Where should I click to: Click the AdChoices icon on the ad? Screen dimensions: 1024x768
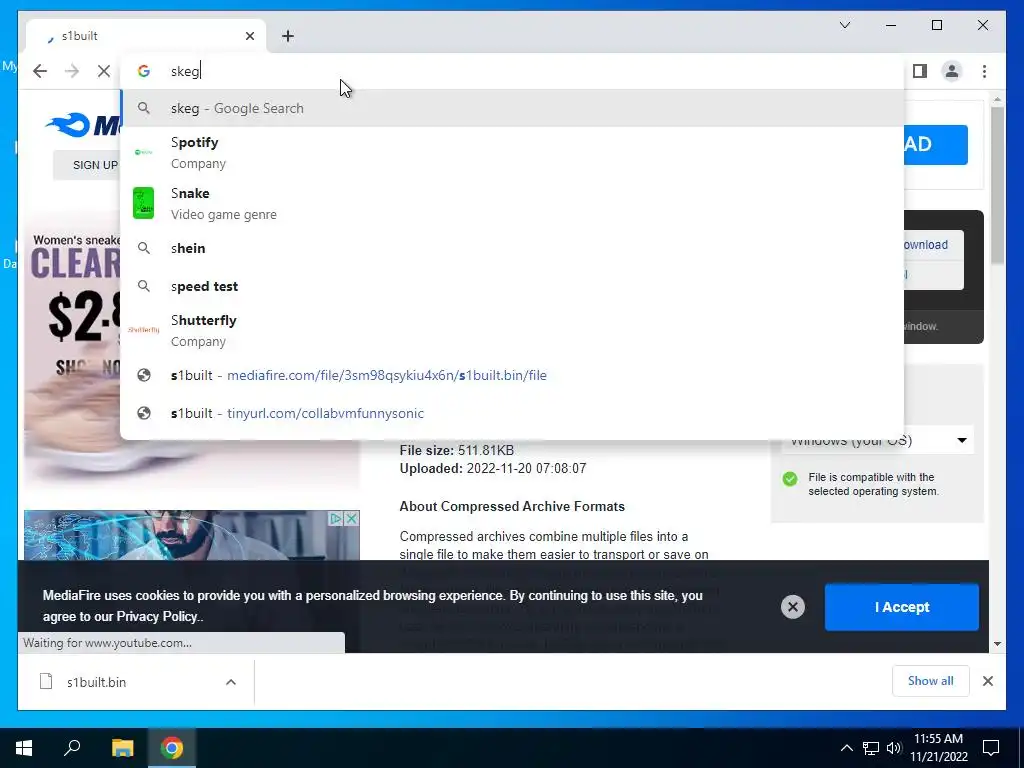click(x=336, y=519)
